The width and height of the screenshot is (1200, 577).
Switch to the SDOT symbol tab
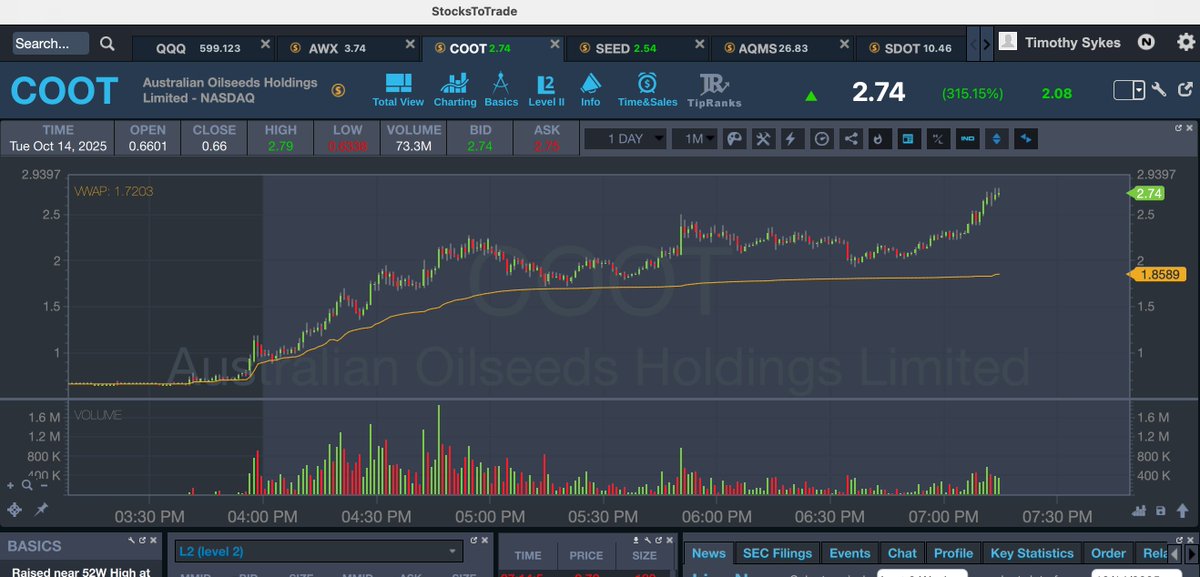910,47
